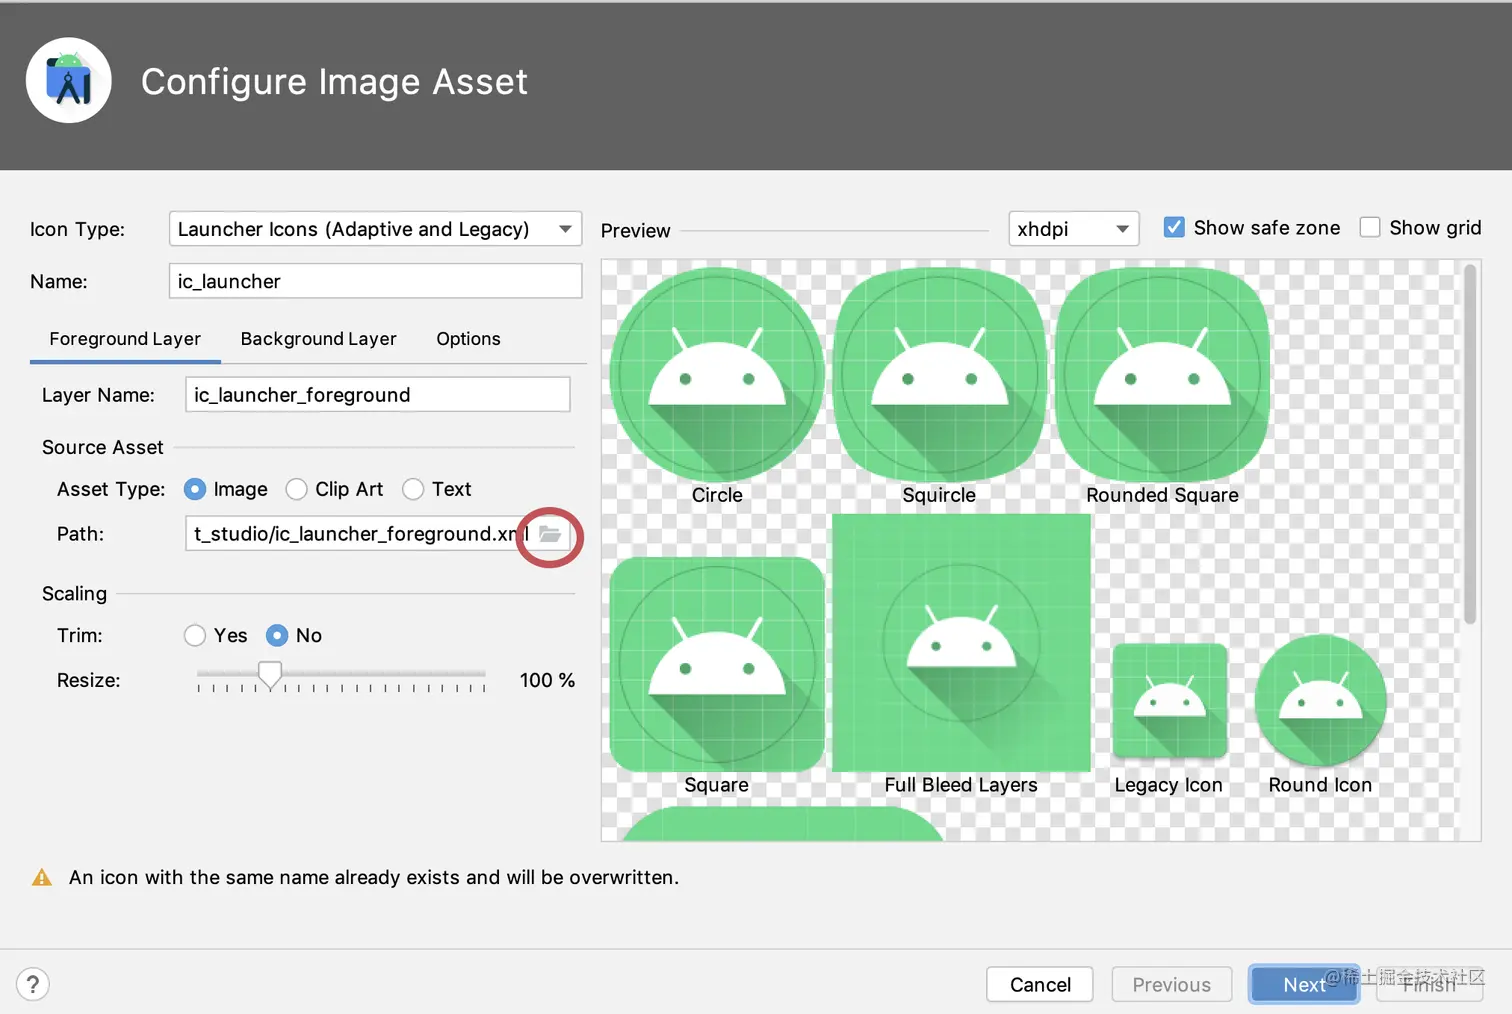Open the folder browse icon beside Path

550,534
